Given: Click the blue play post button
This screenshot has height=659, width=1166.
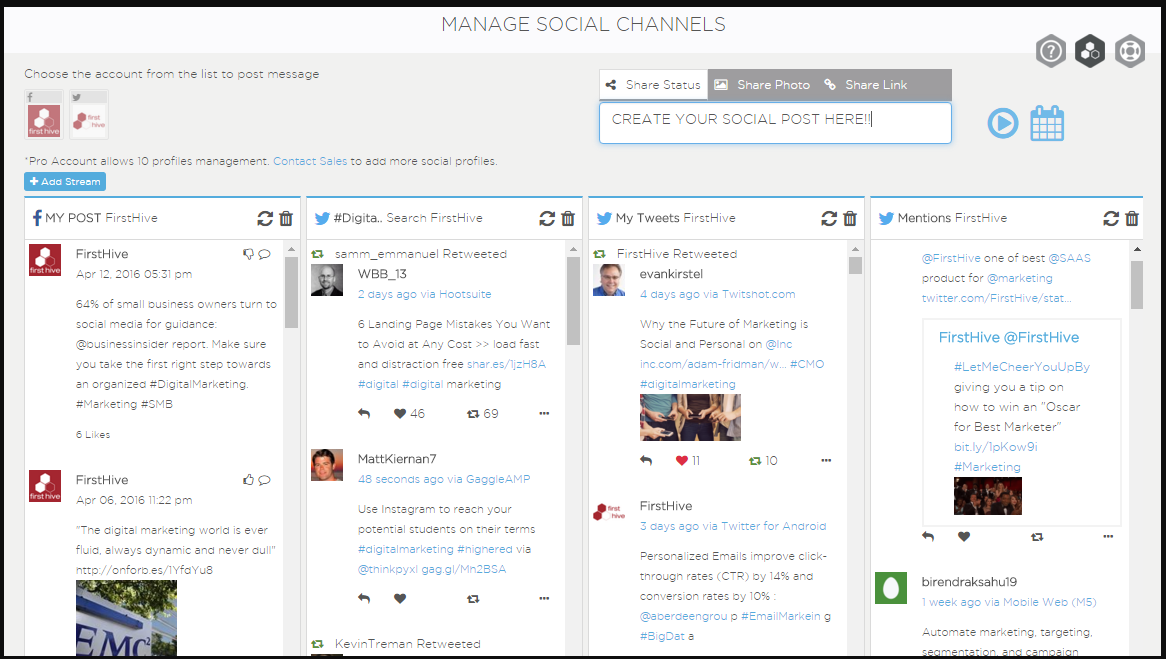Looking at the screenshot, I should 1002,123.
